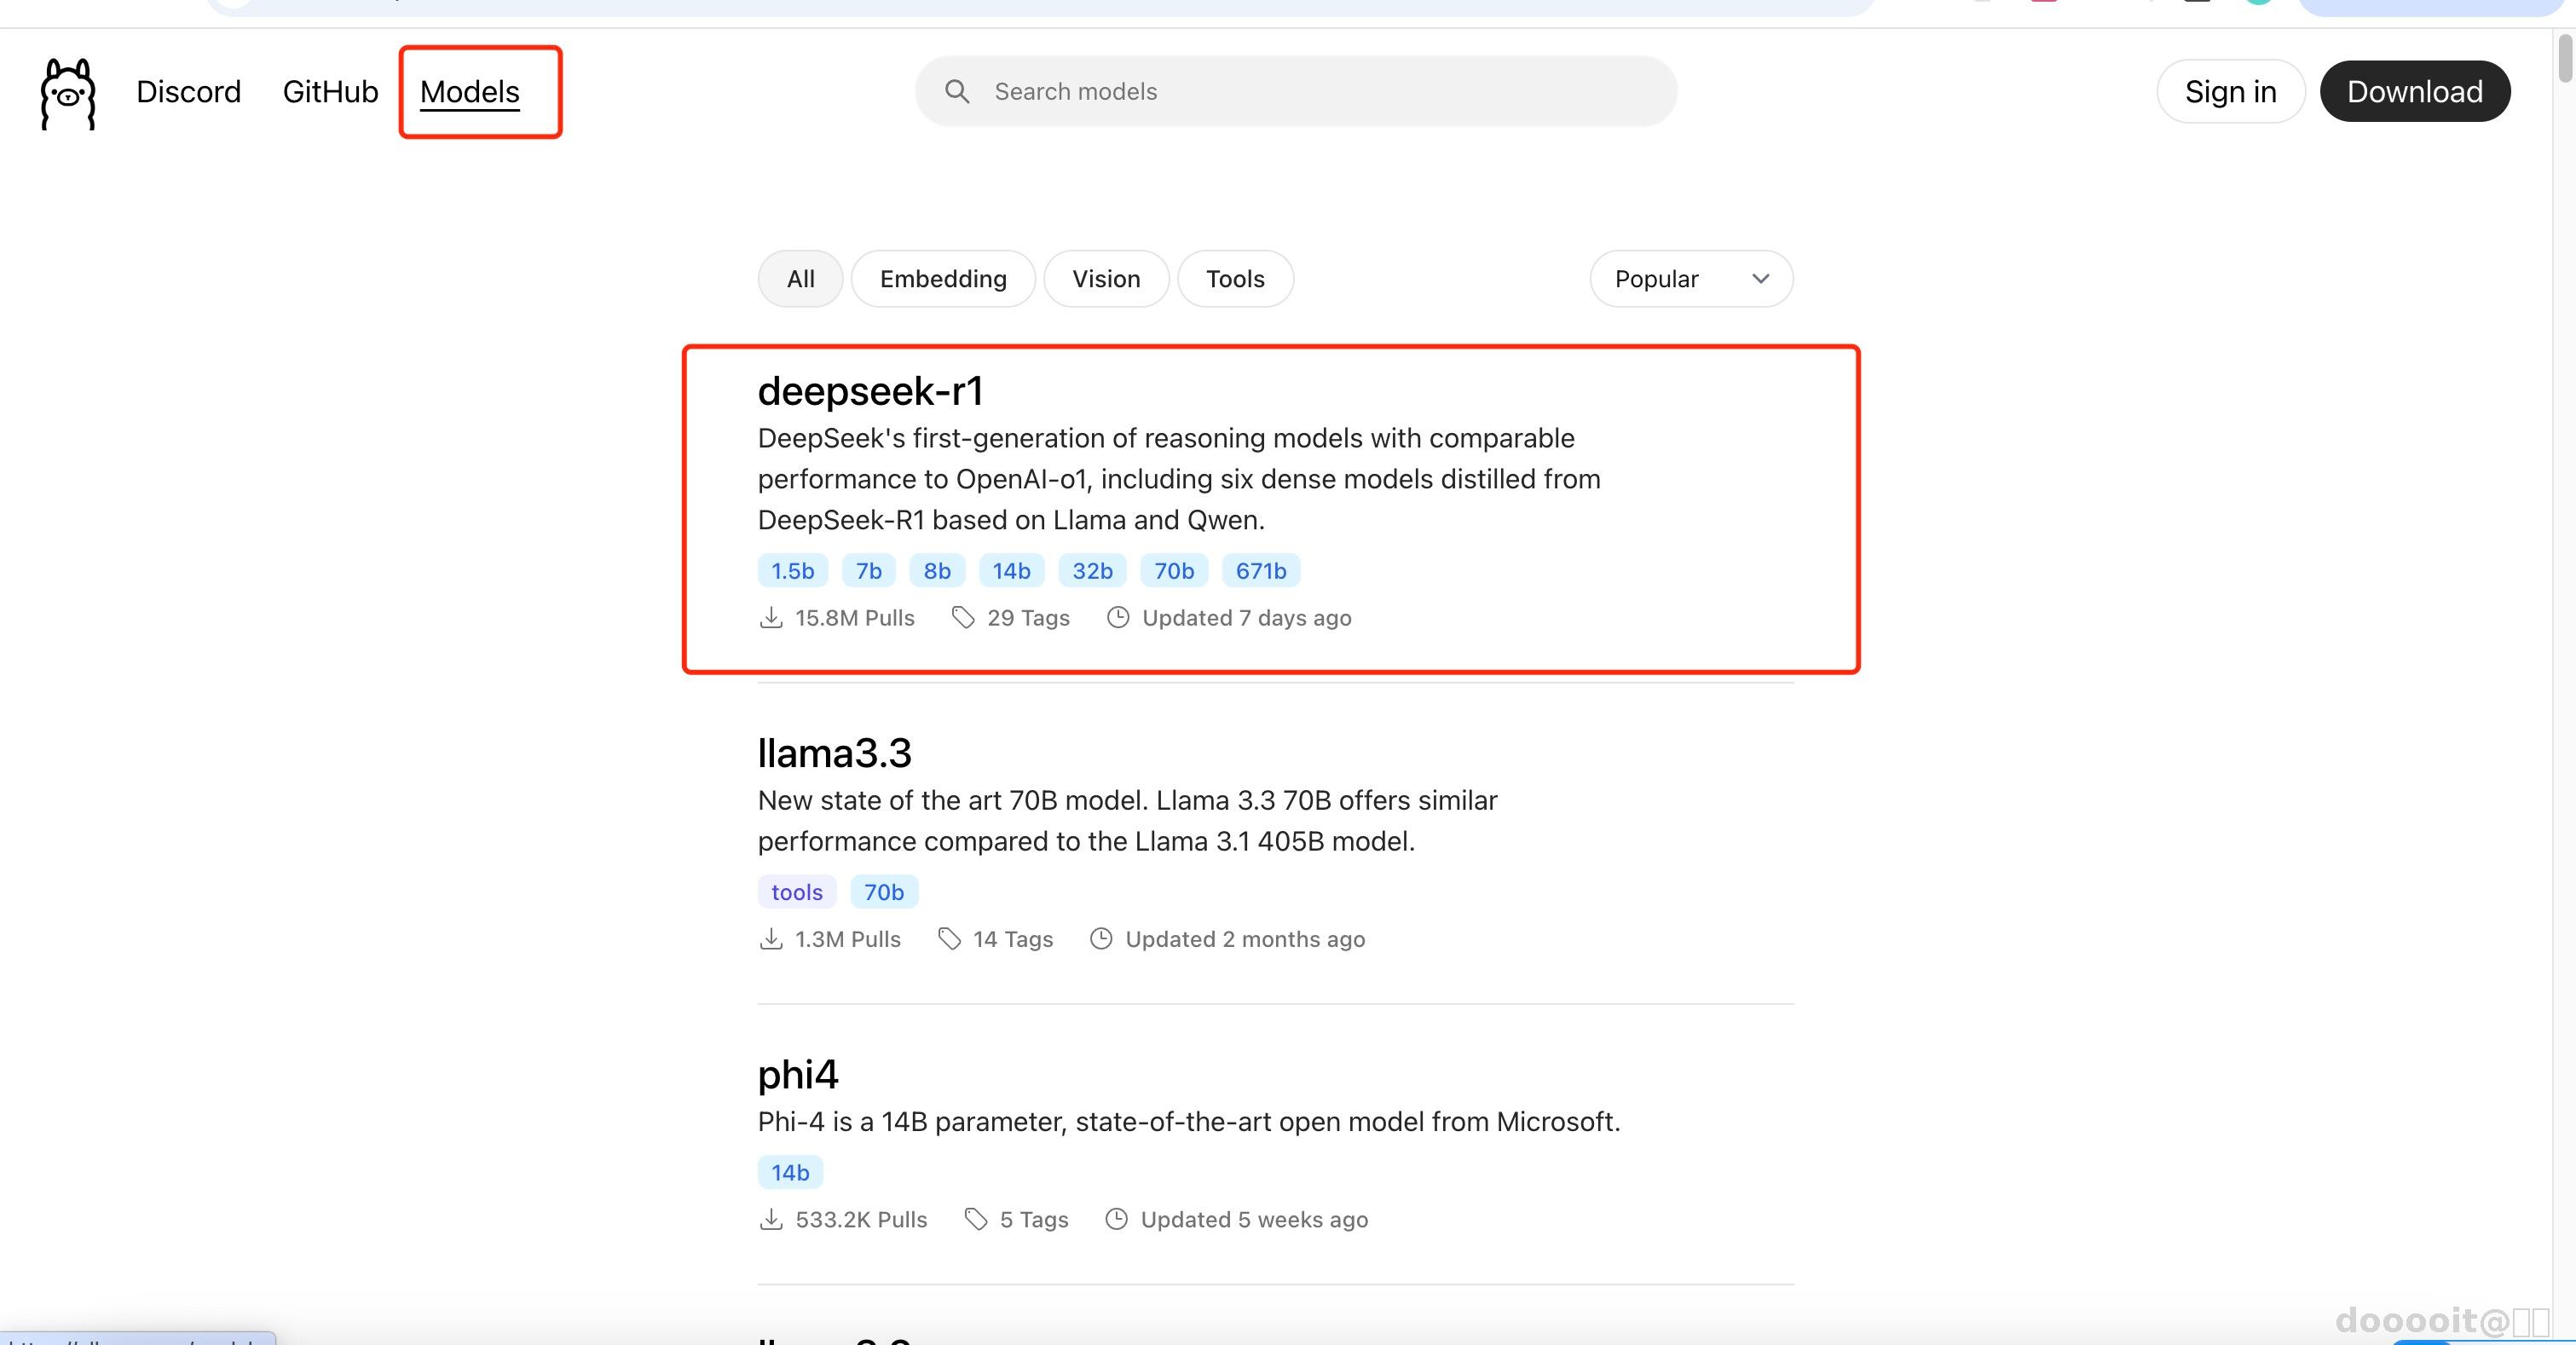Open the deepseek-r1 model title link
The height and width of the screenshot is (1345, 2576).
[x=870, y=391]
